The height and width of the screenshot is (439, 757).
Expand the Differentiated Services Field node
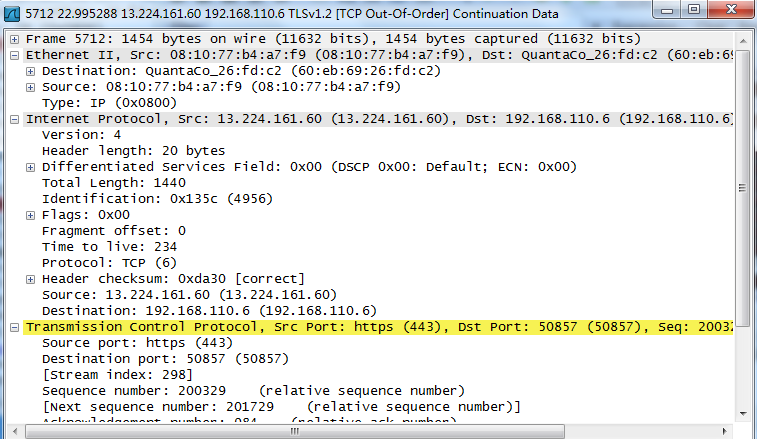pyautogui.click(x=30, y=167)
